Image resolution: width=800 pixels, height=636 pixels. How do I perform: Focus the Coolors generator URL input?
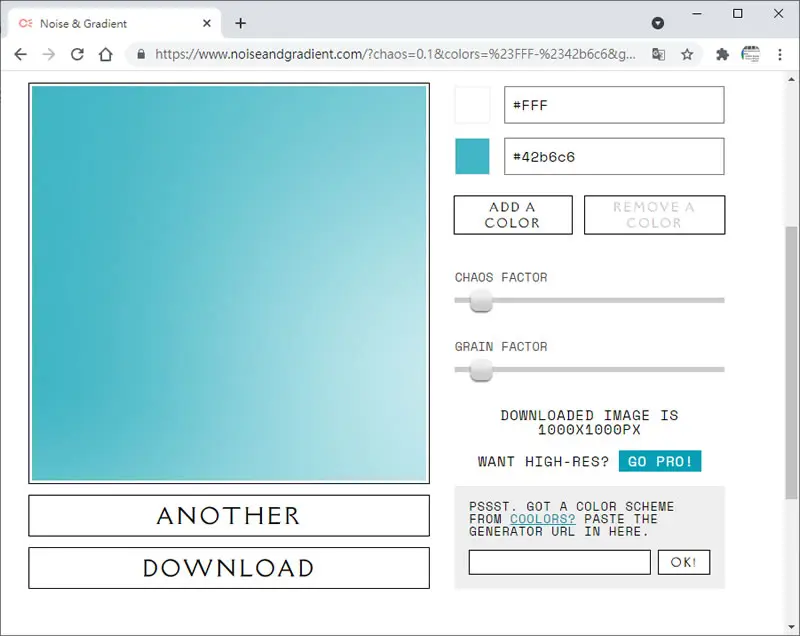pos(560,563)
